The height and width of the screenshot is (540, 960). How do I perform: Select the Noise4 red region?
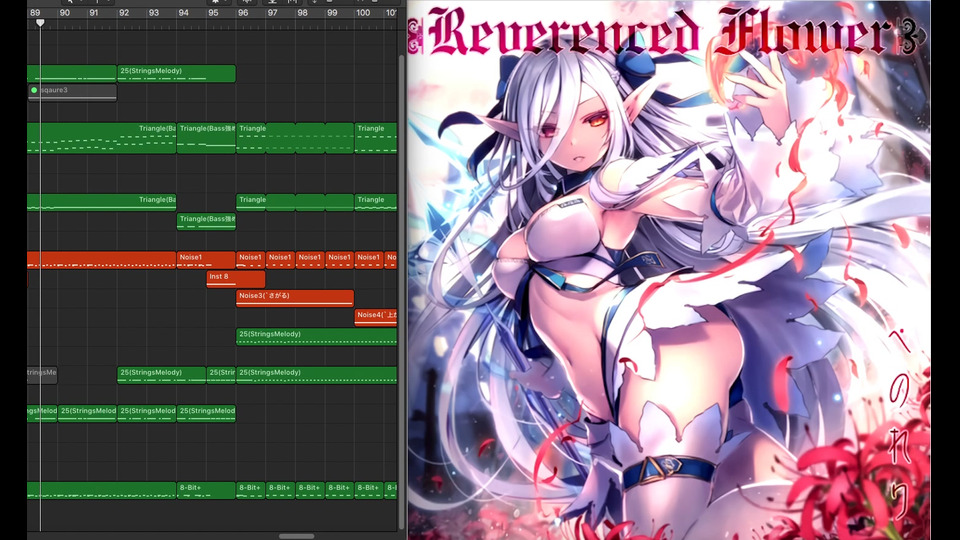point(376,317)
